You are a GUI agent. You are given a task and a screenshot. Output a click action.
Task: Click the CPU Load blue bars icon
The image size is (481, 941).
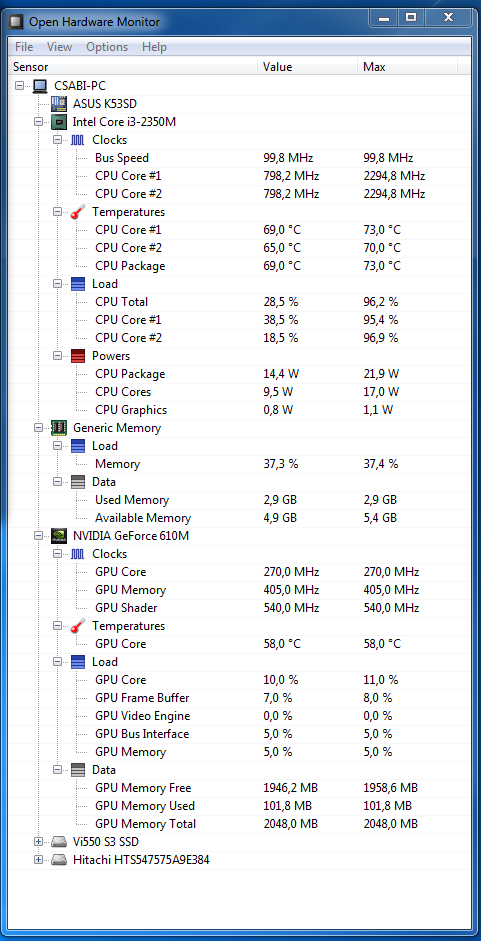click(78, 284)
